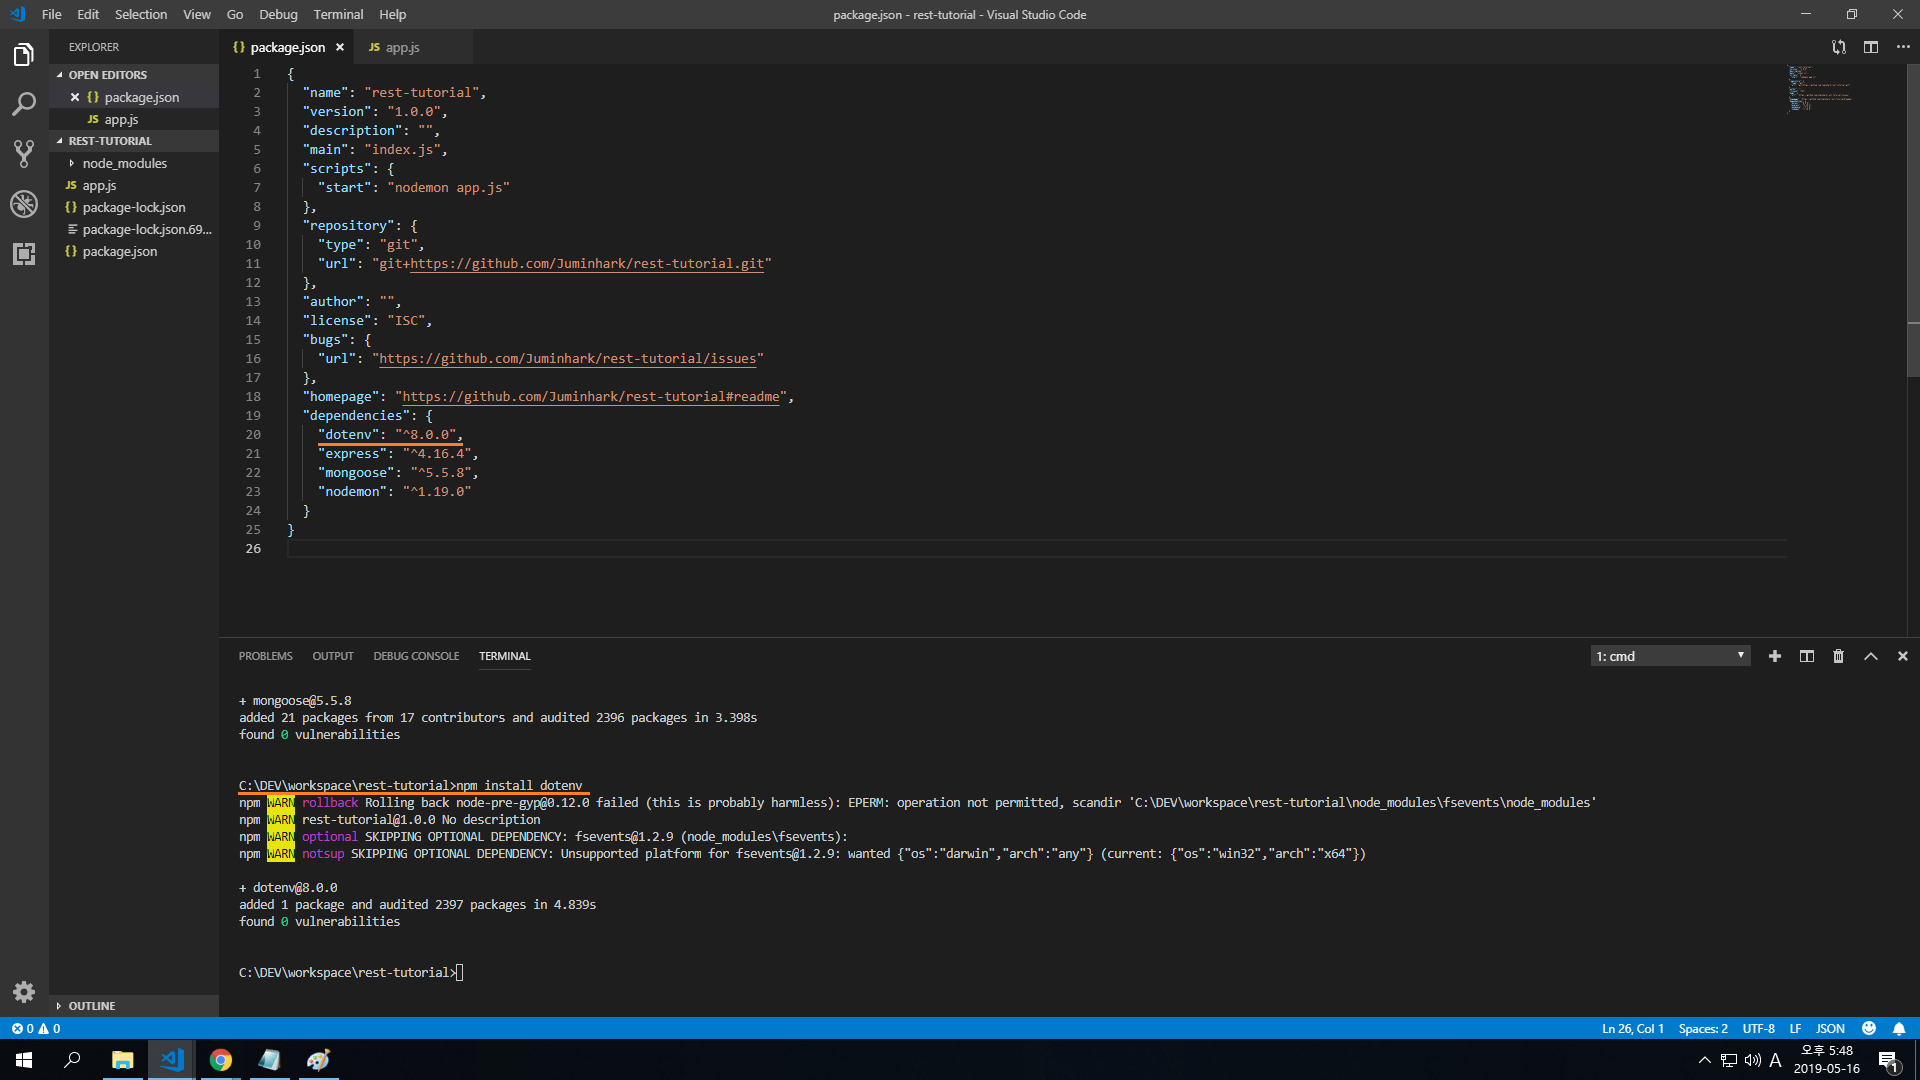The image size is (1920, 1080).
Task: Click the editor minimap preview
Action: [1820, 88]
